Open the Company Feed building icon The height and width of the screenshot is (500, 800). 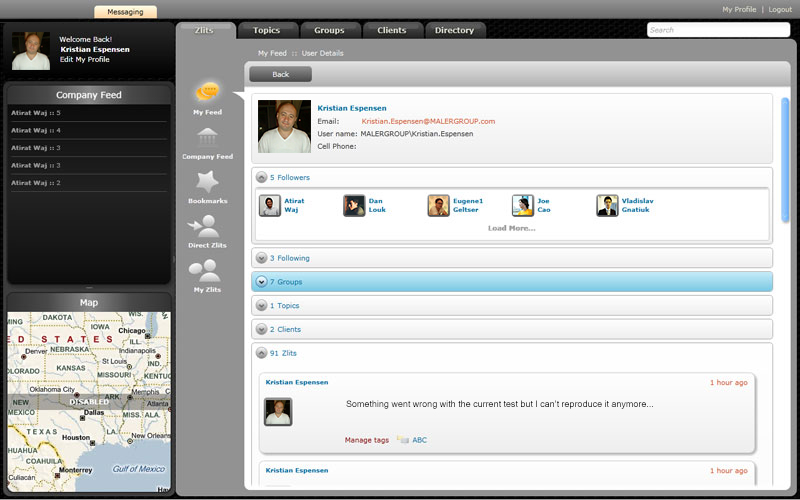pos(208,137)
